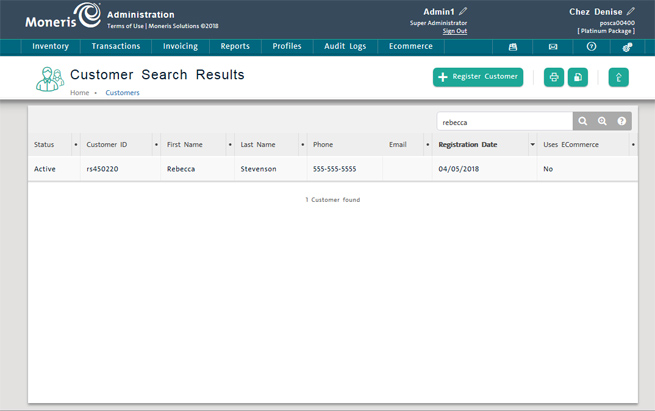Sort by Uses ECommerce column header
The image size is (655, 411).
(x=571, y=145)
